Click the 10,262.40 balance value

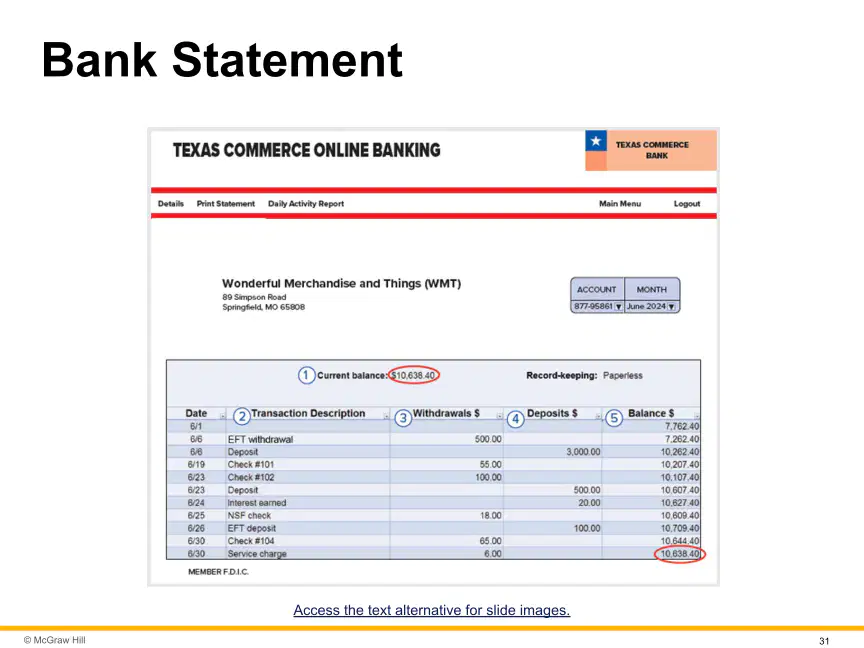[680, 452]
